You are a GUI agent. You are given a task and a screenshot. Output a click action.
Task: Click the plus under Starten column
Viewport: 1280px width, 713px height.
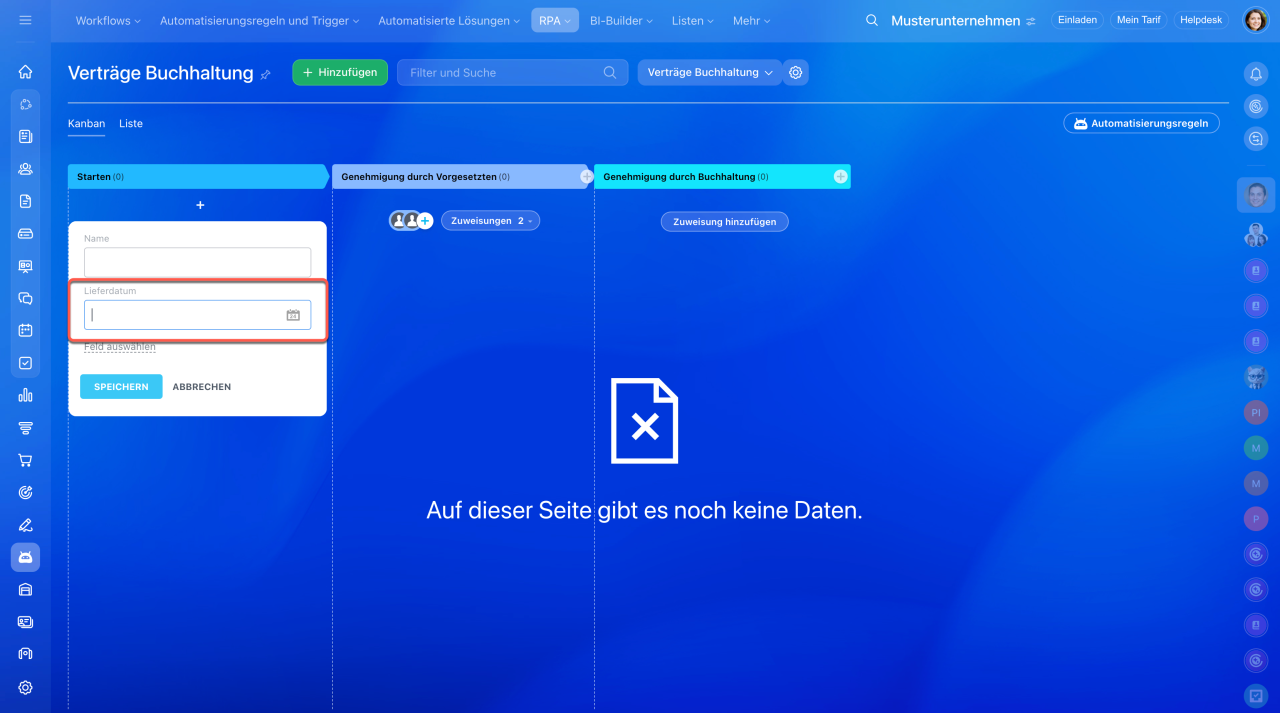[x=200, y=205]
